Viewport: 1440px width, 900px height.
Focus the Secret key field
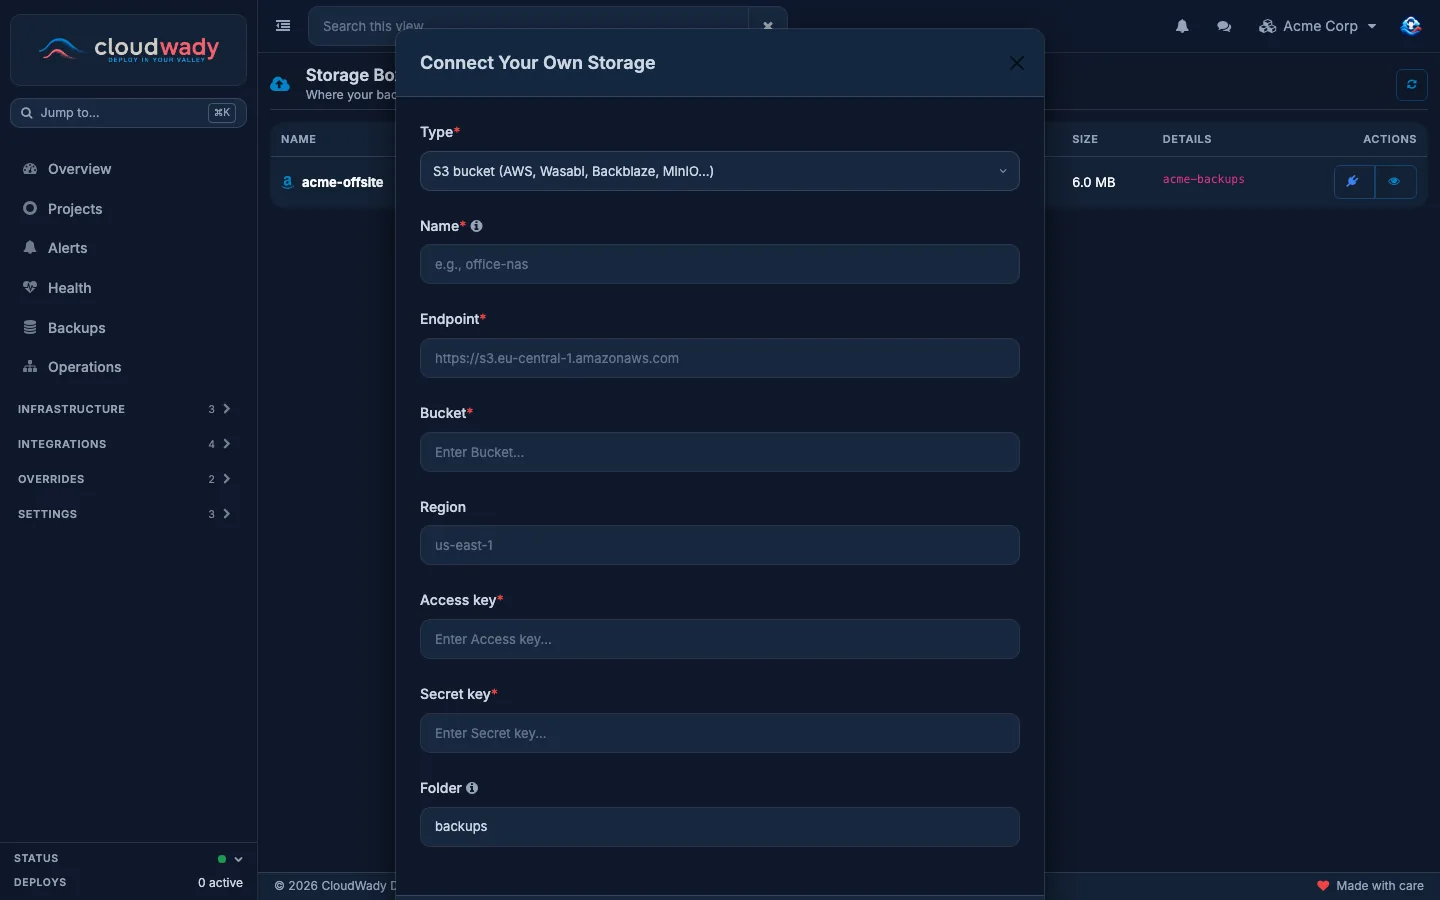point(720,733)
